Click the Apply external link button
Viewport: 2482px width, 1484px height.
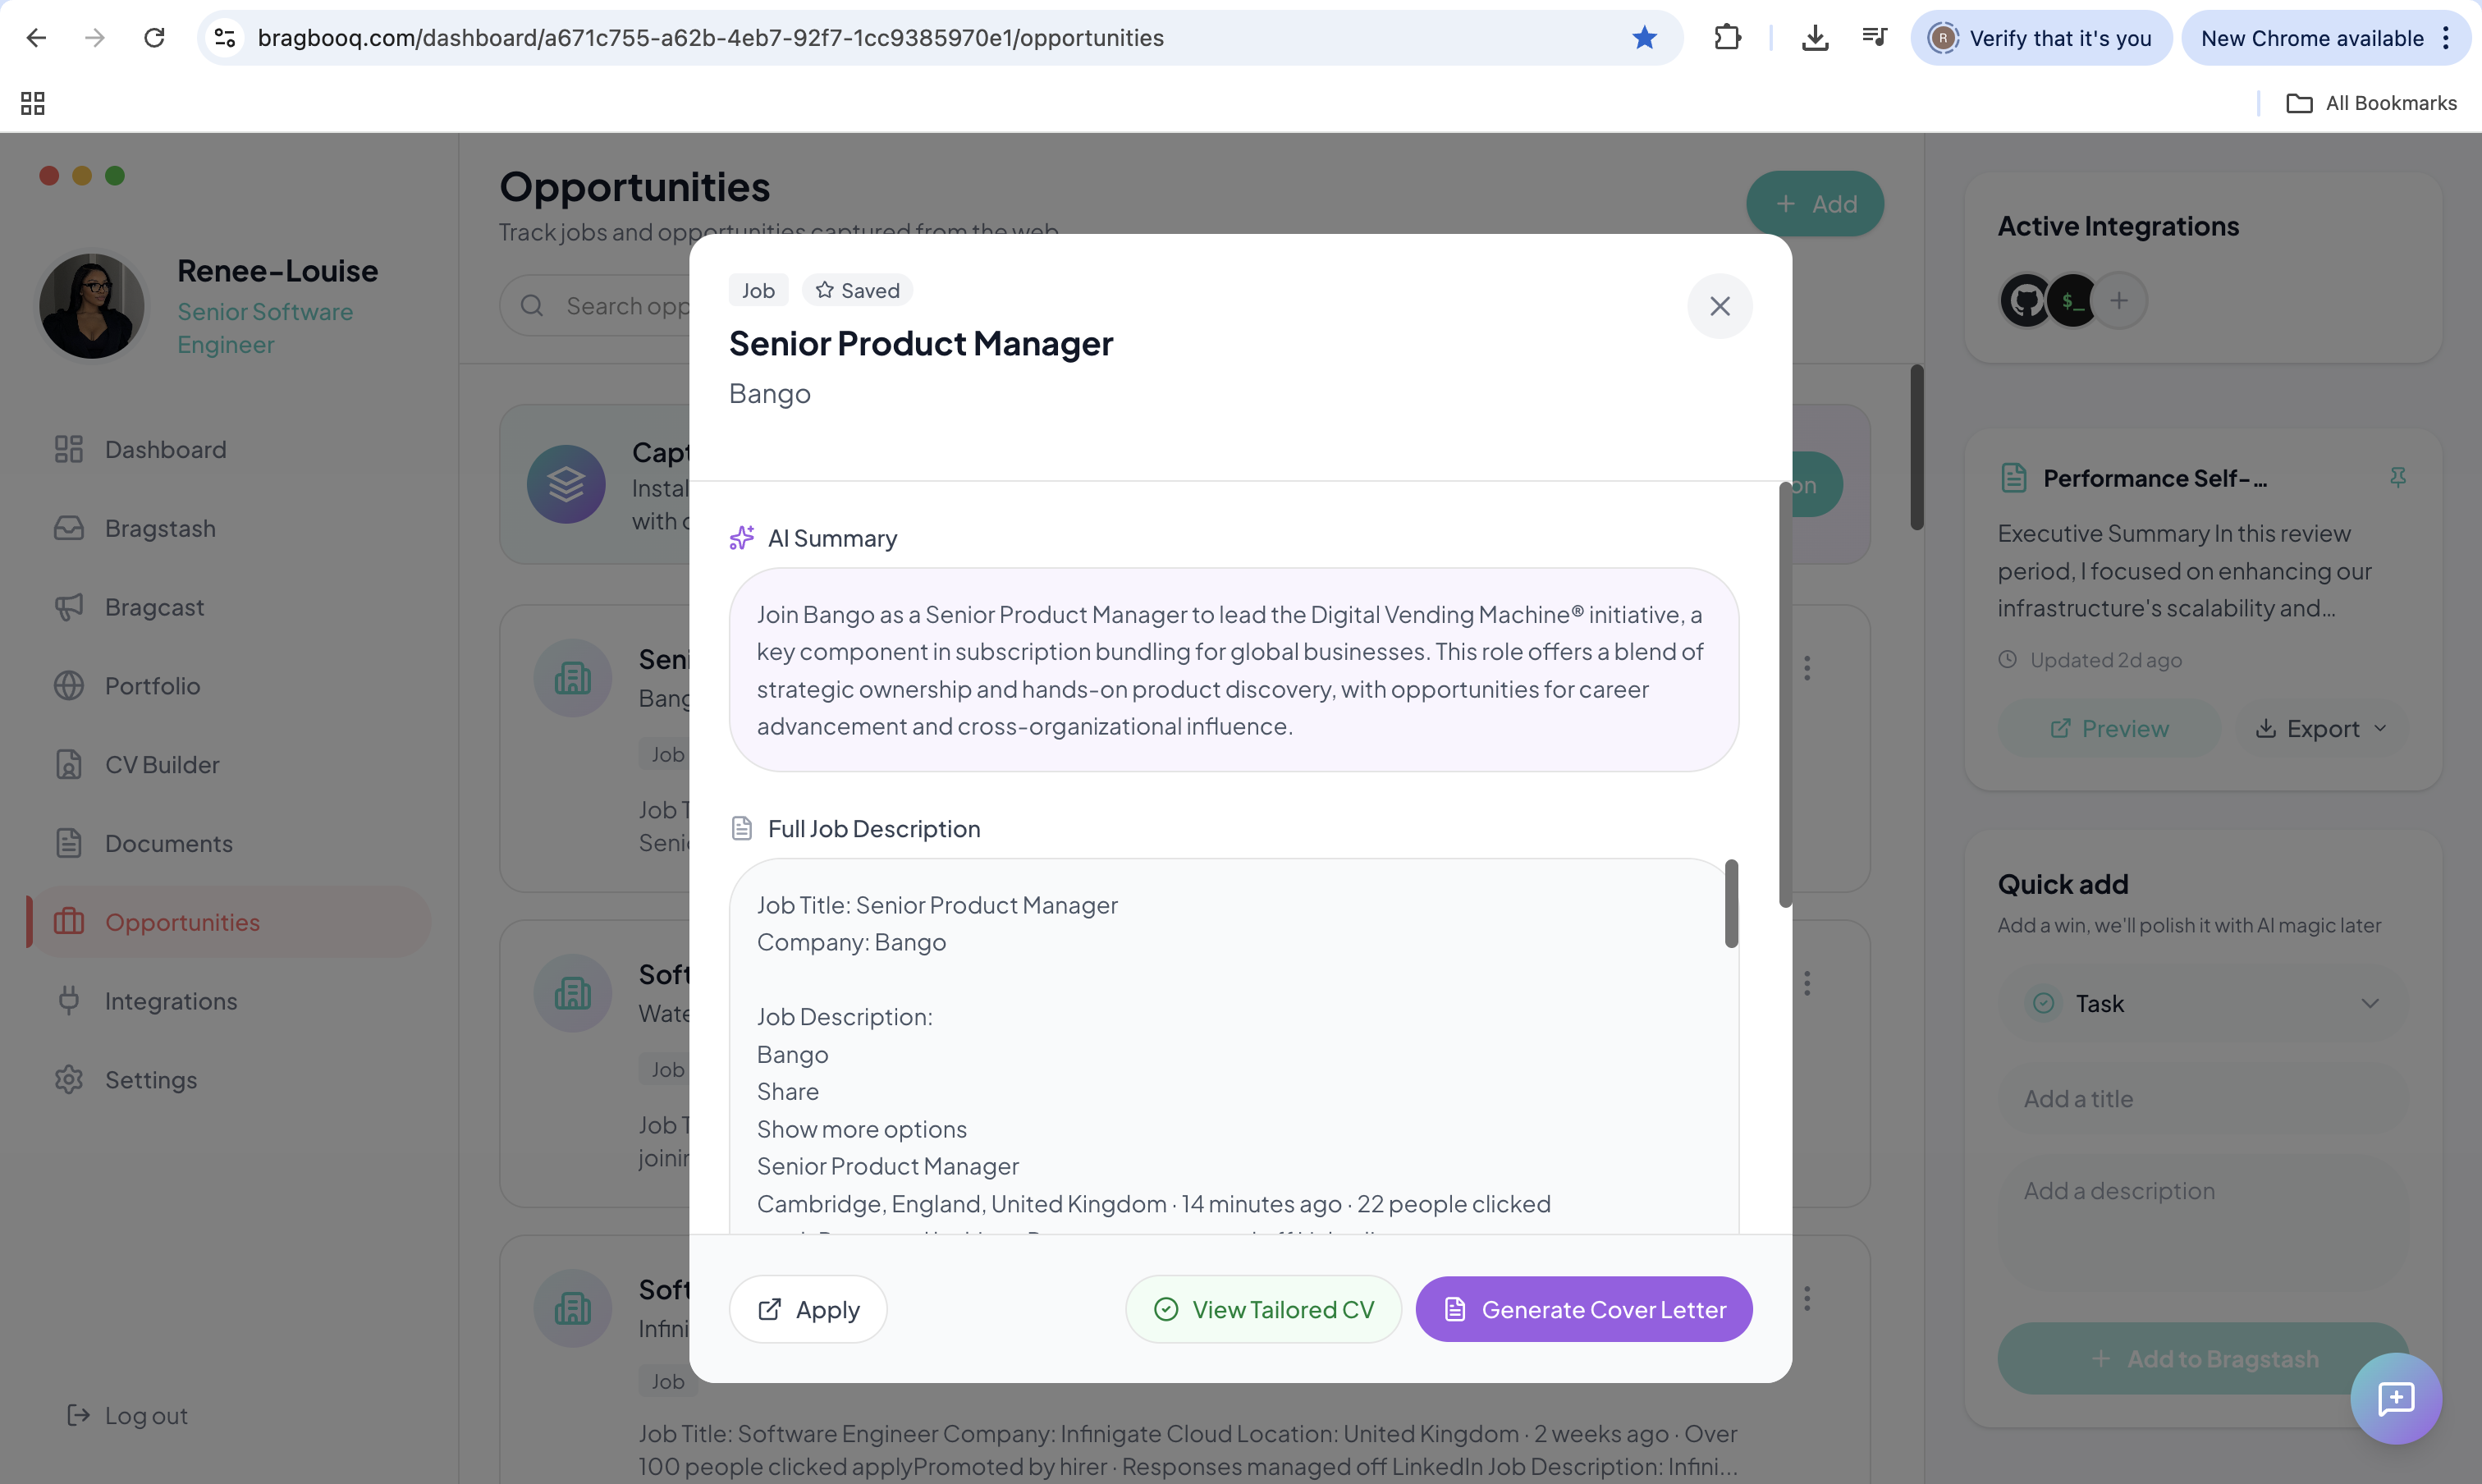[808, 1309]
